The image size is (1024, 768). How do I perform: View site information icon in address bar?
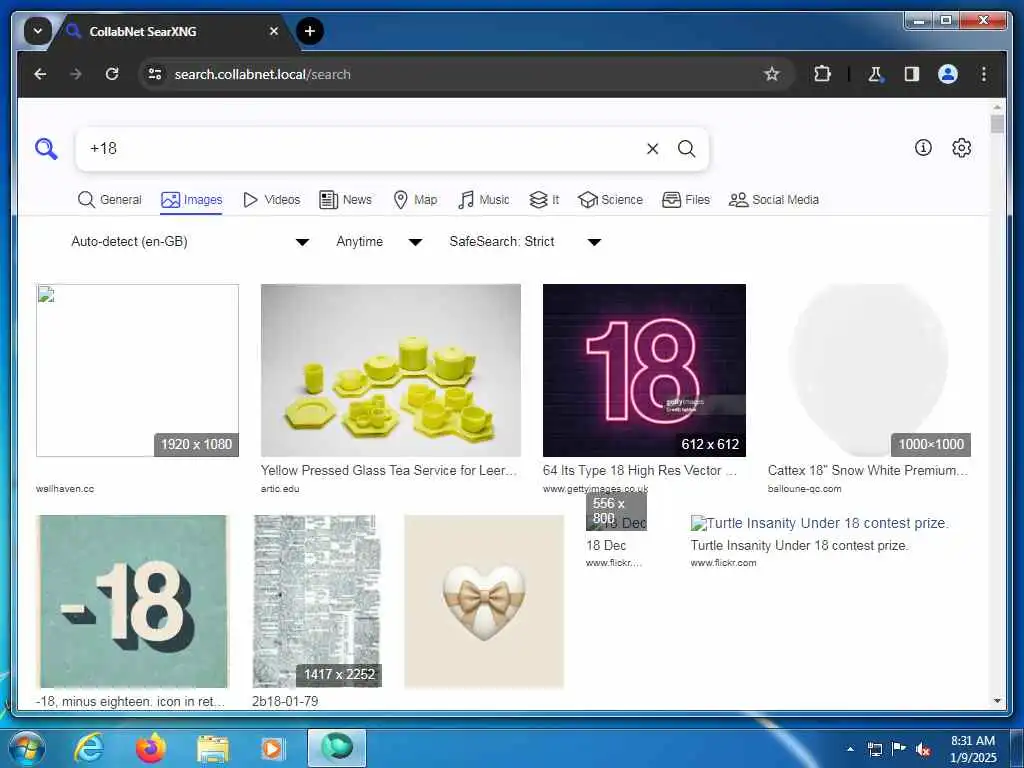click(155, 74)
